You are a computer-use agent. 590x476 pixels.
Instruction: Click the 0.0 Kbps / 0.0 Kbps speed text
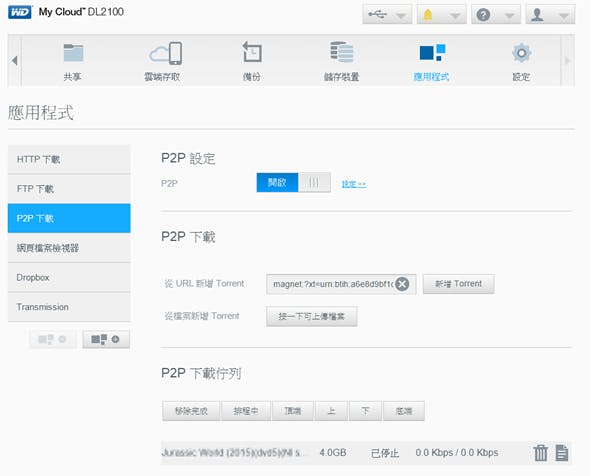pyautogui.click(x=457, y=453)
